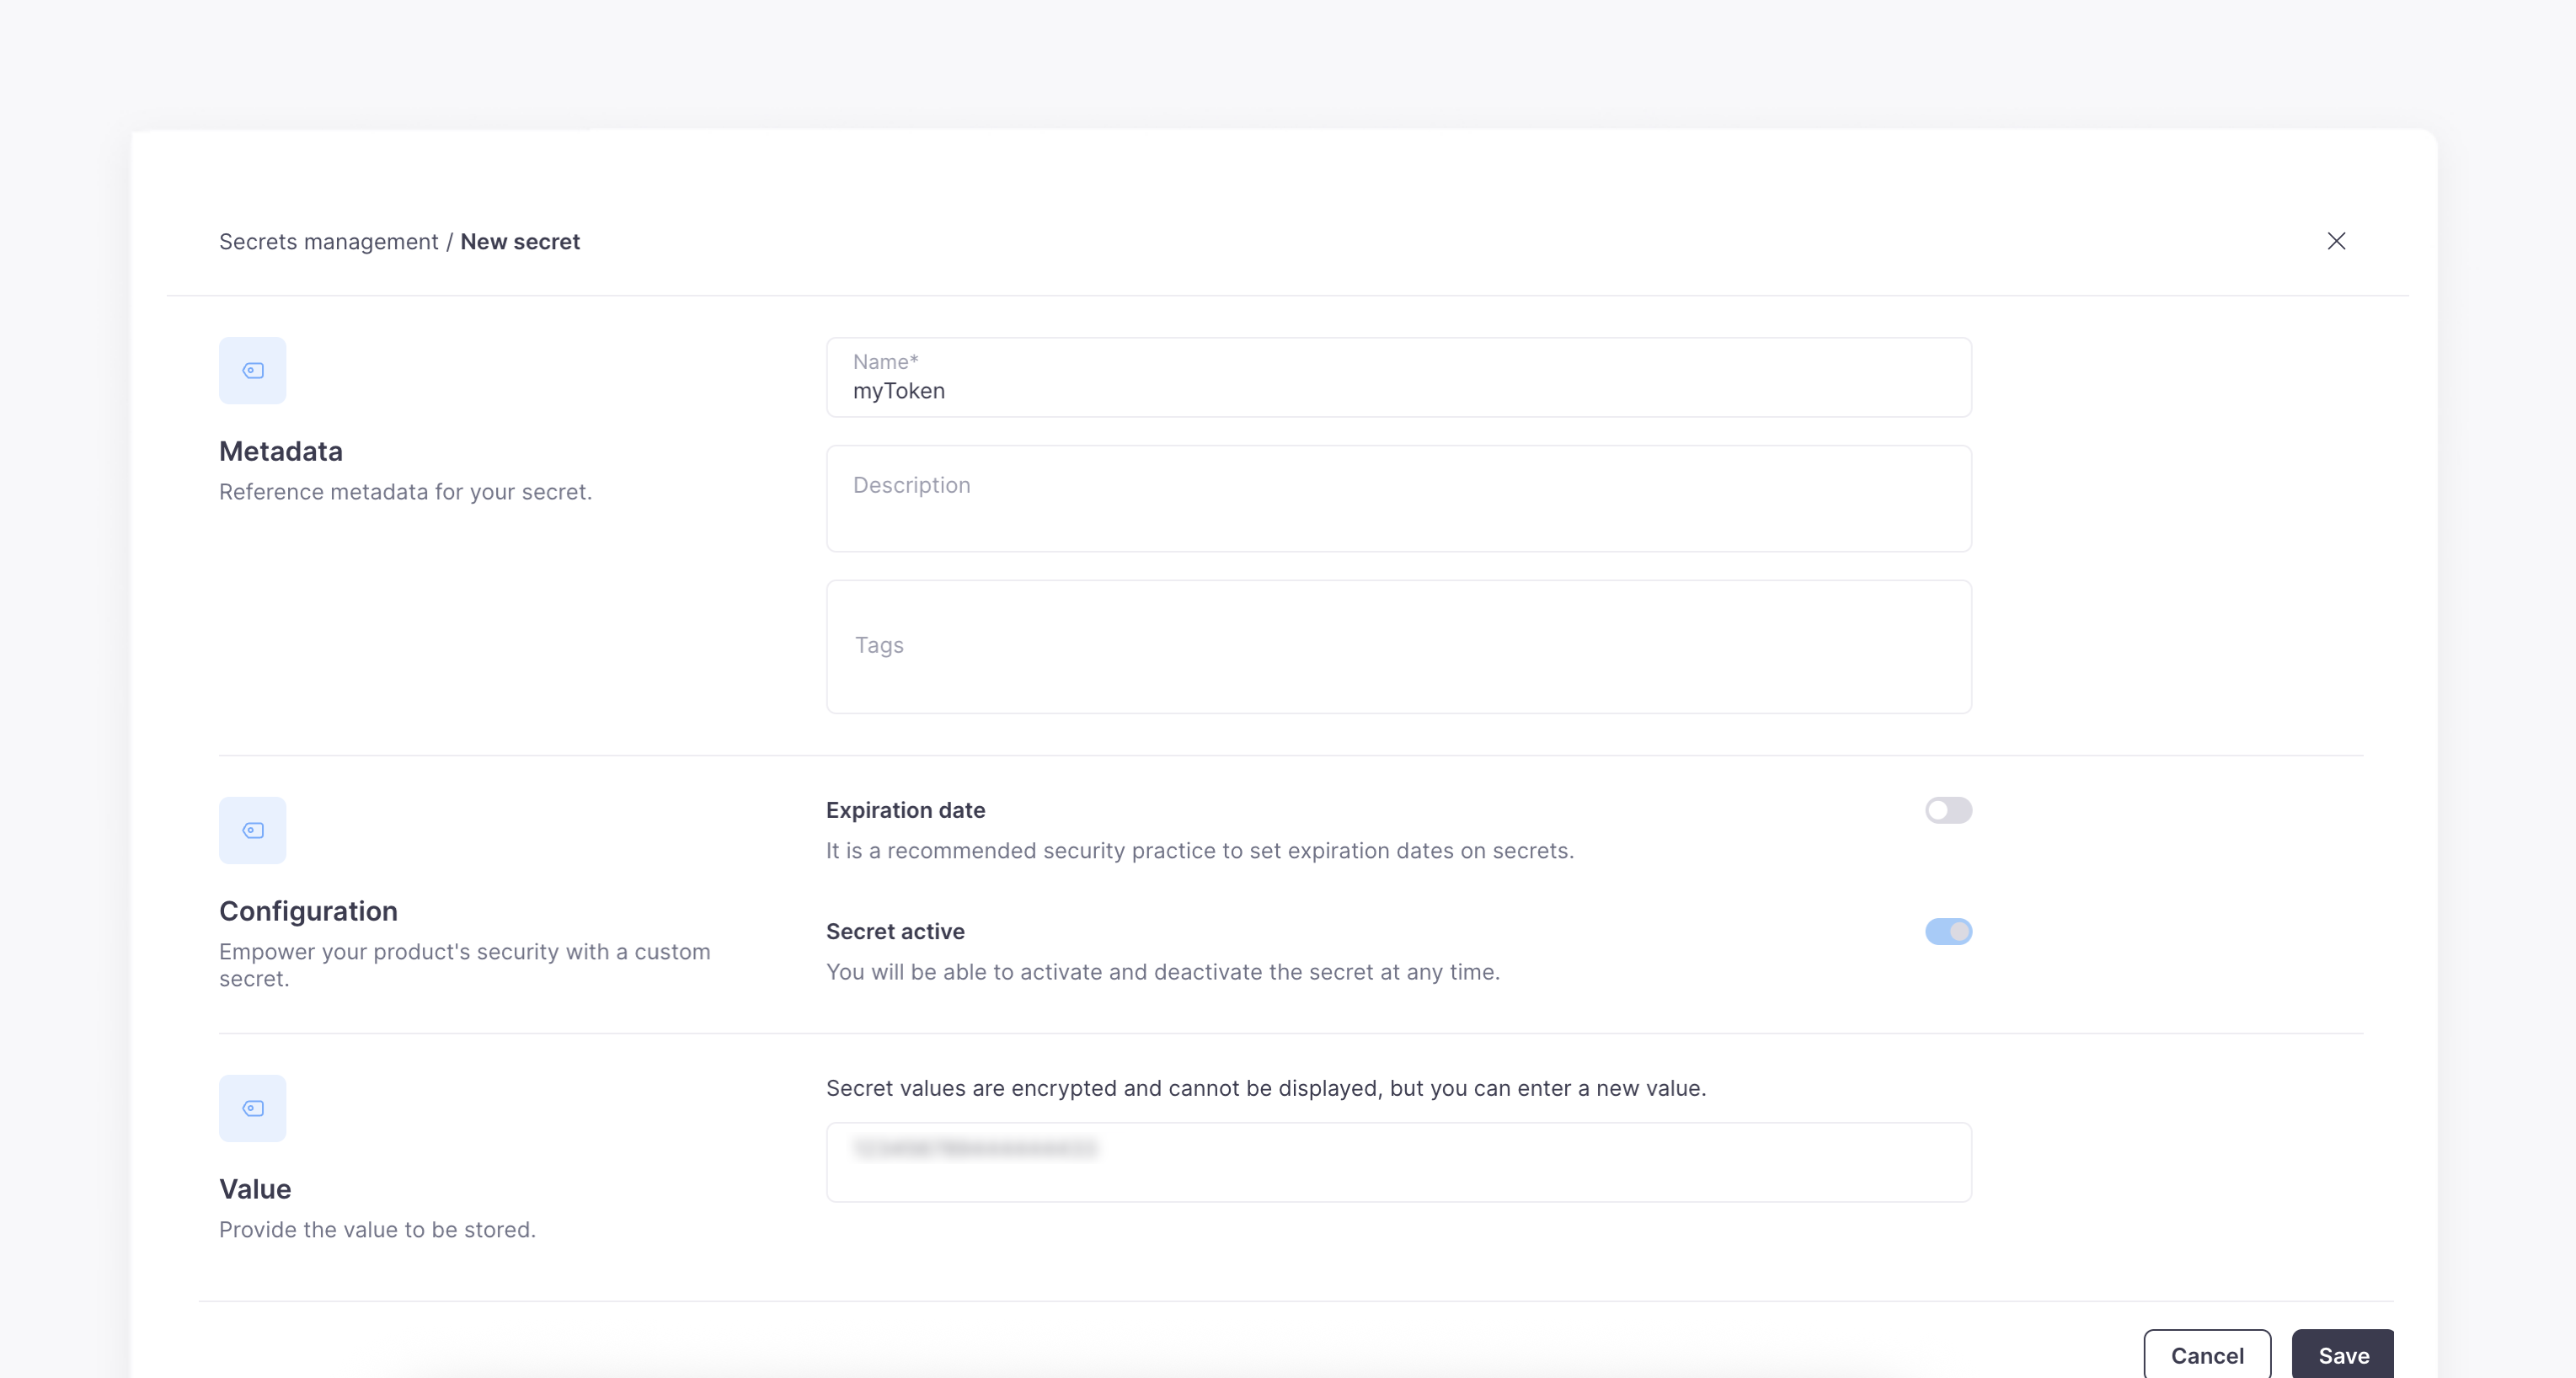The width and height of the screenshot is (2576, 1378).
Task: Click the Value section tag icon
Action: pos(253,1109)
